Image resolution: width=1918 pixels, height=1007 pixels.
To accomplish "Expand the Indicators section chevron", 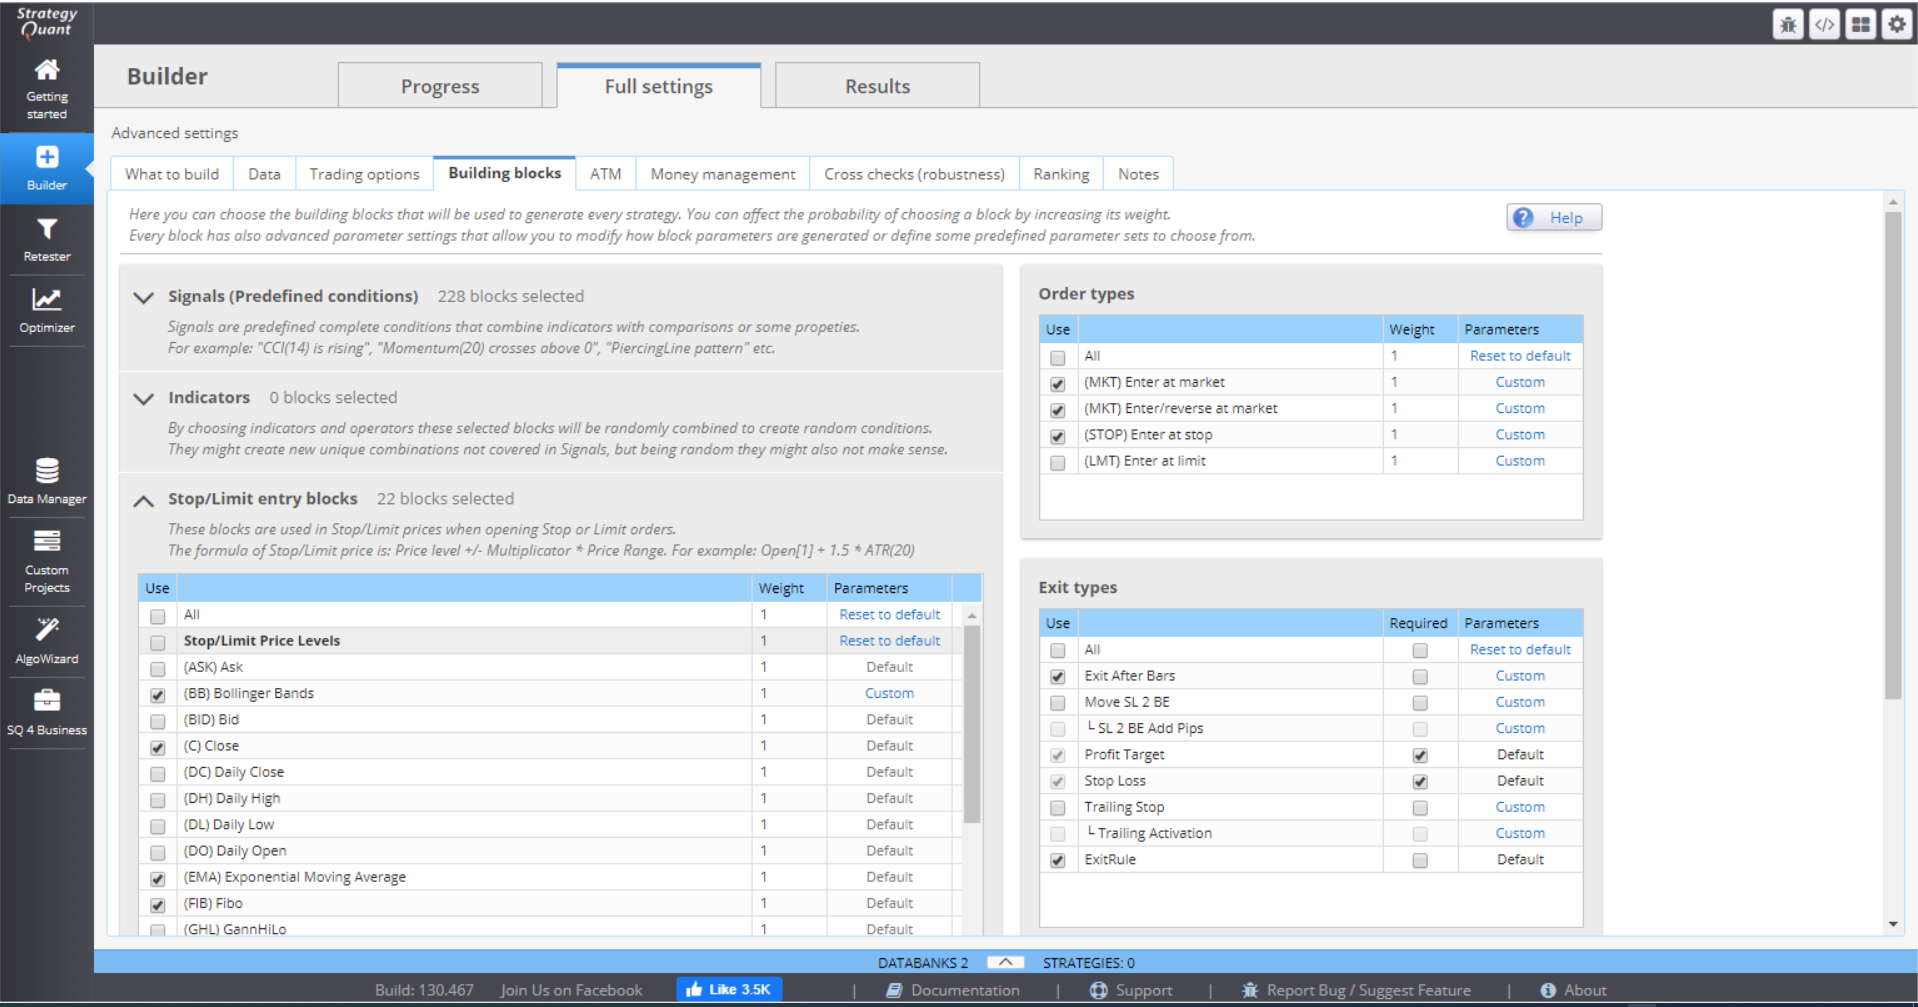I will [x=144, y=398].
